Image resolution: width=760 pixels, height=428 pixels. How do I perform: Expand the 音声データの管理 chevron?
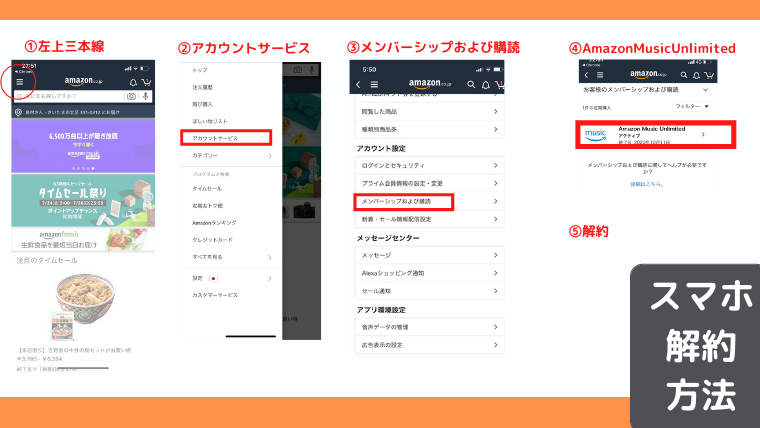point(495,327)
